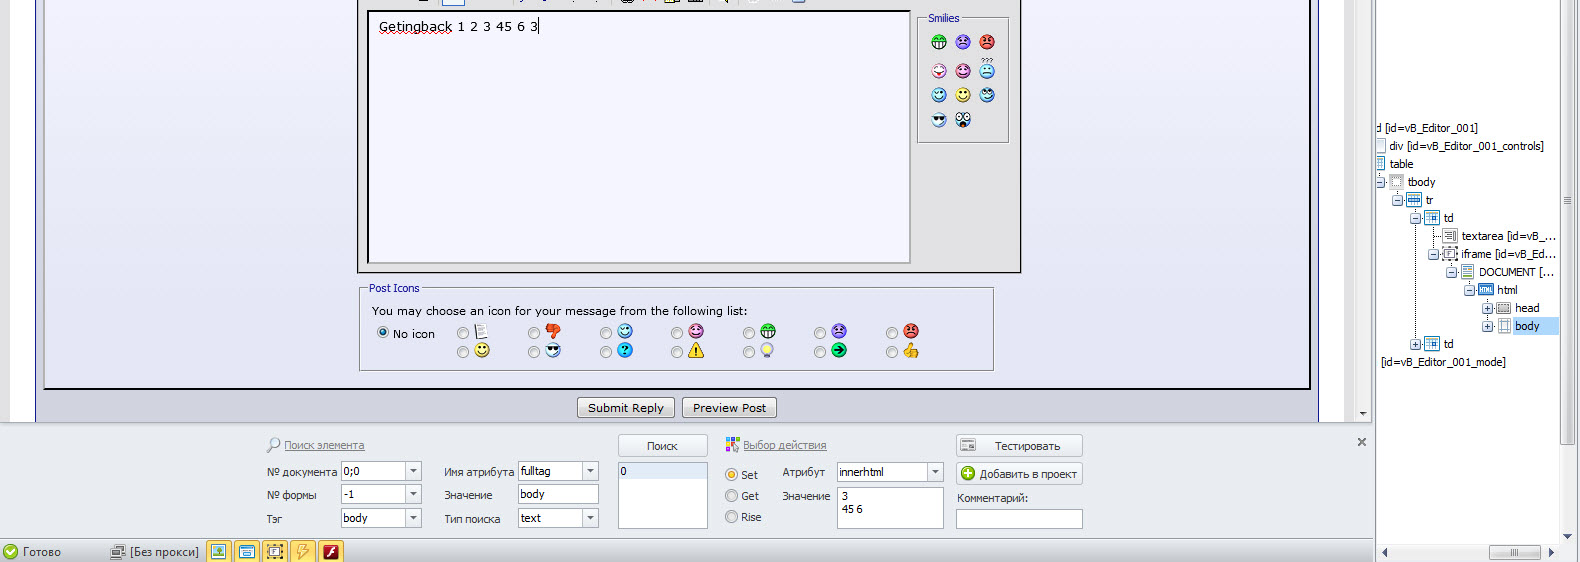Image resolution: width=1580 pixels, height=562 pixels.
Task: Choose the green arrow post icon radio
Action: [820, 352]
